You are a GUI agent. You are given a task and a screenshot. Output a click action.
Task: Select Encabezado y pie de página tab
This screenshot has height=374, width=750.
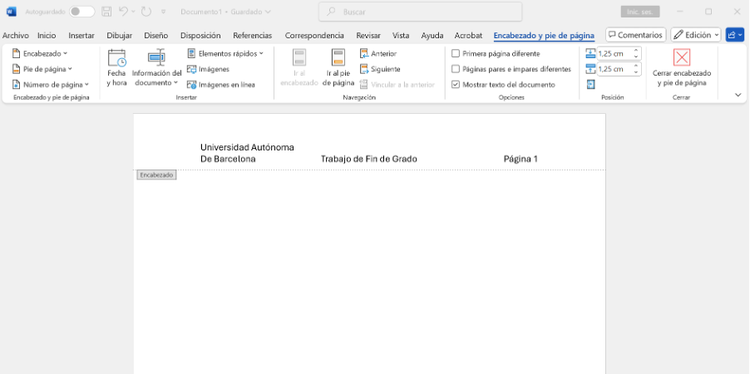(x=544, y=35)
